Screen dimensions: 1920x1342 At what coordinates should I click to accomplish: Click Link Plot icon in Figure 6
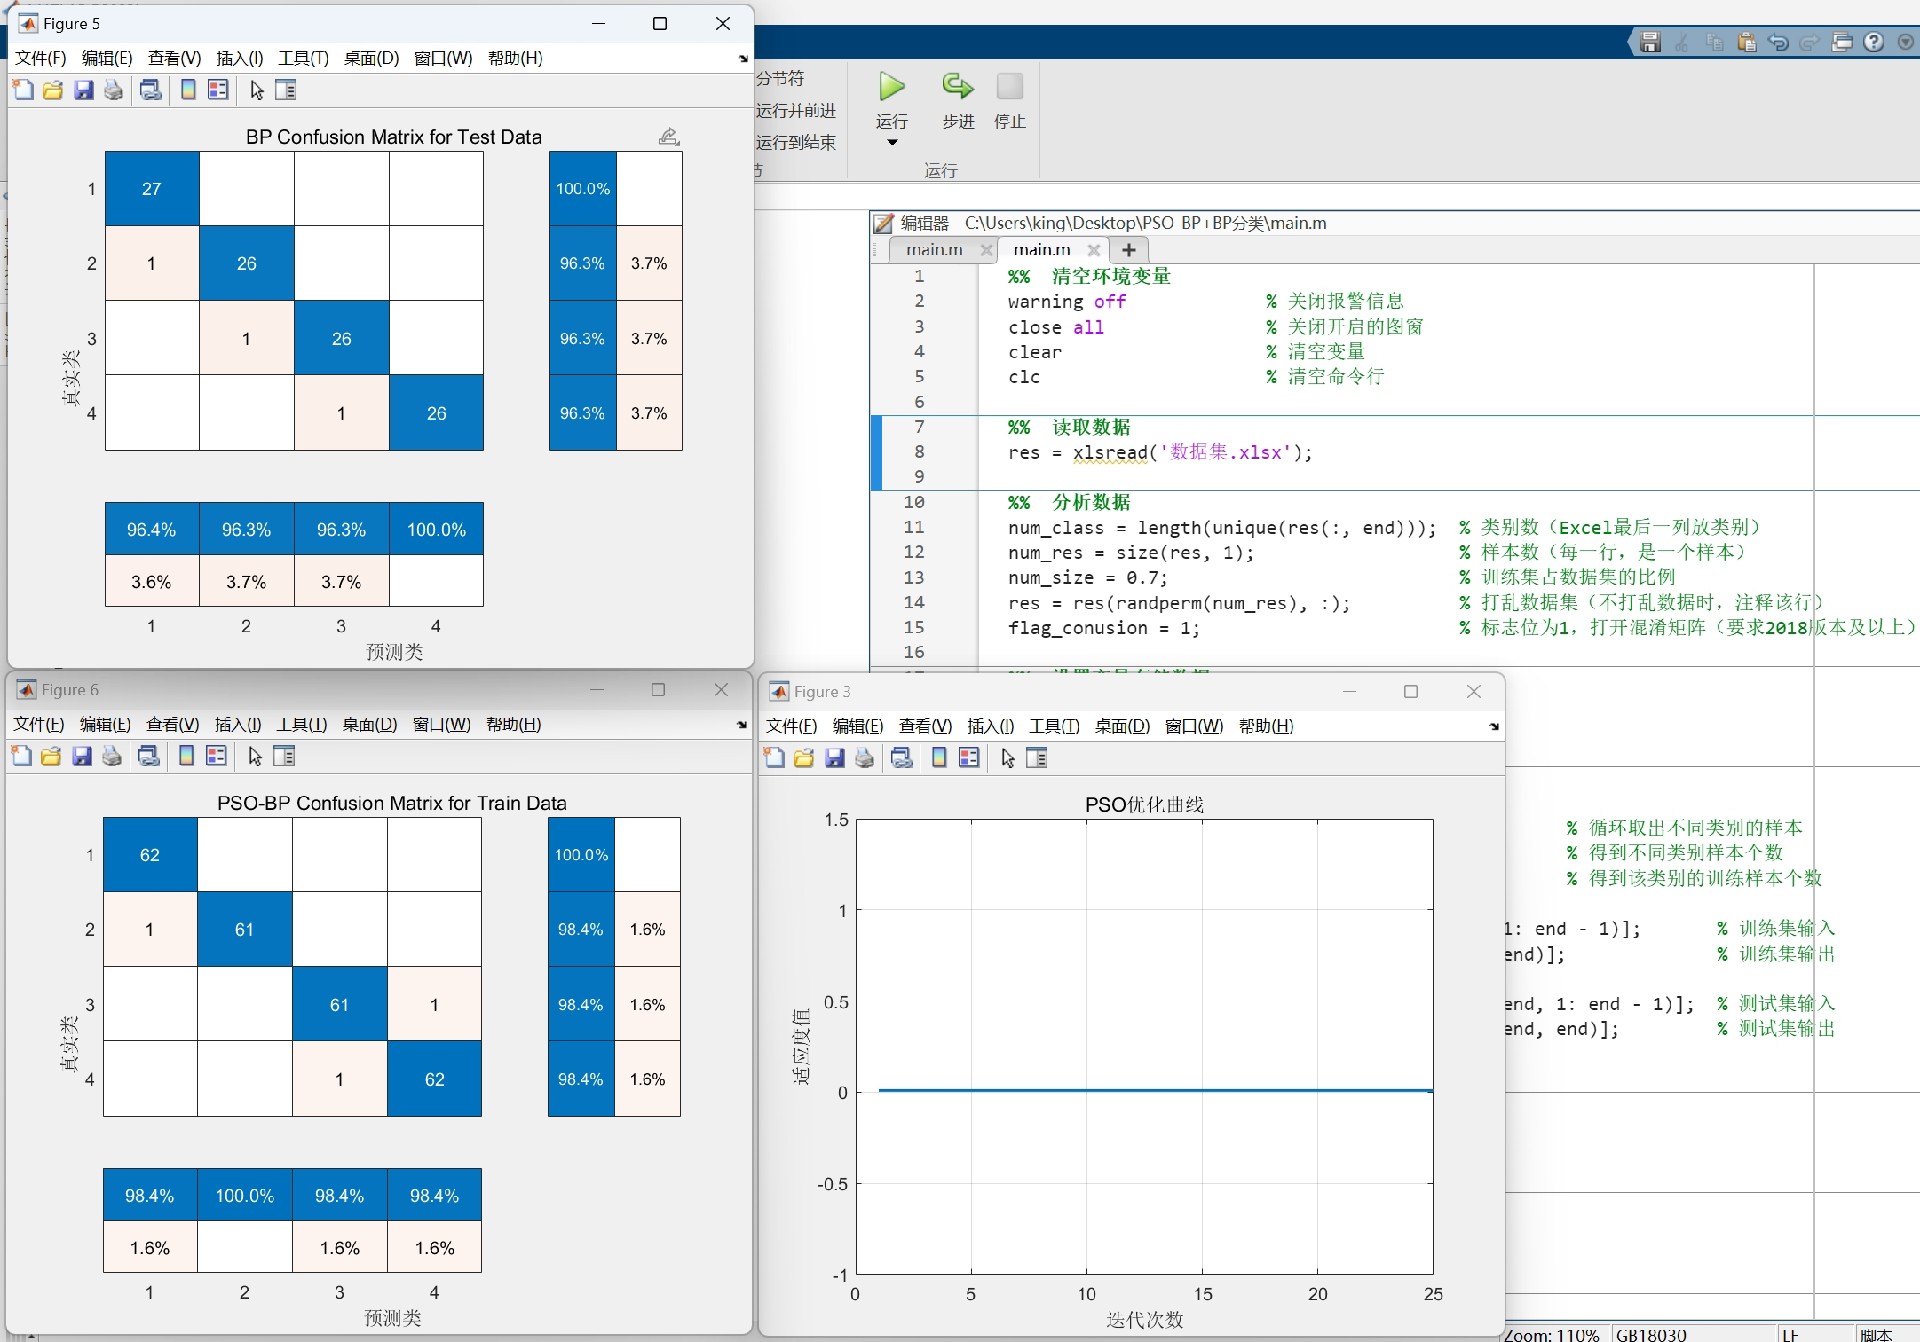pos(149,756)
